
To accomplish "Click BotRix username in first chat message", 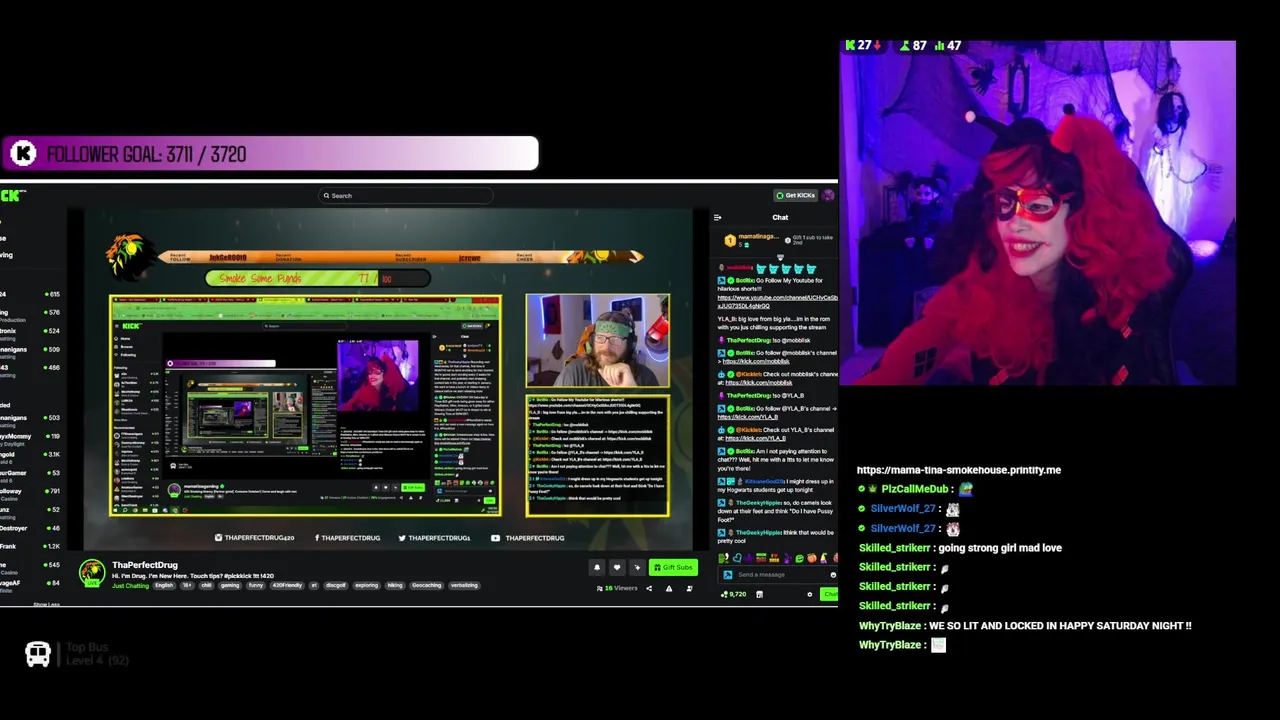I will [745, 280].
